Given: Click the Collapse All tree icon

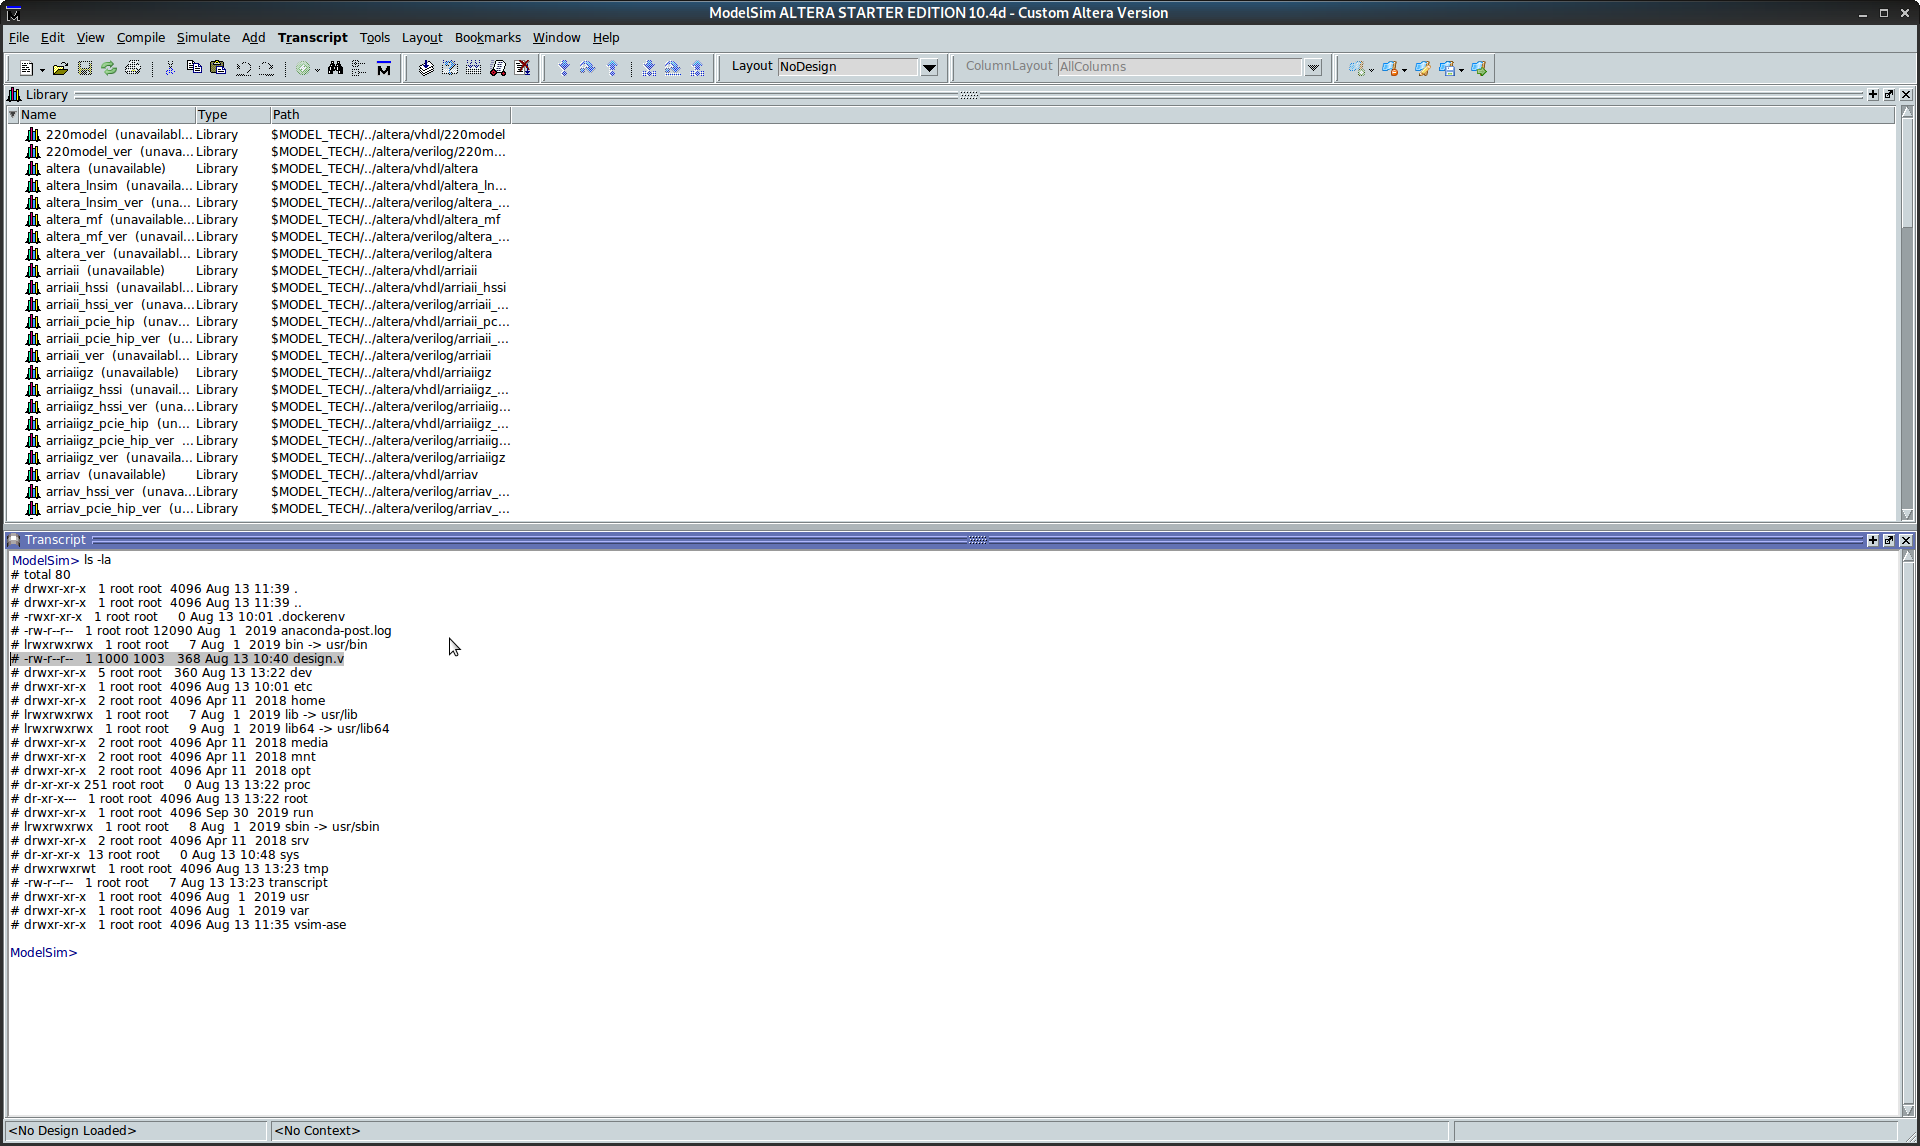Looking at the screenshot, I should click(359, 68).
